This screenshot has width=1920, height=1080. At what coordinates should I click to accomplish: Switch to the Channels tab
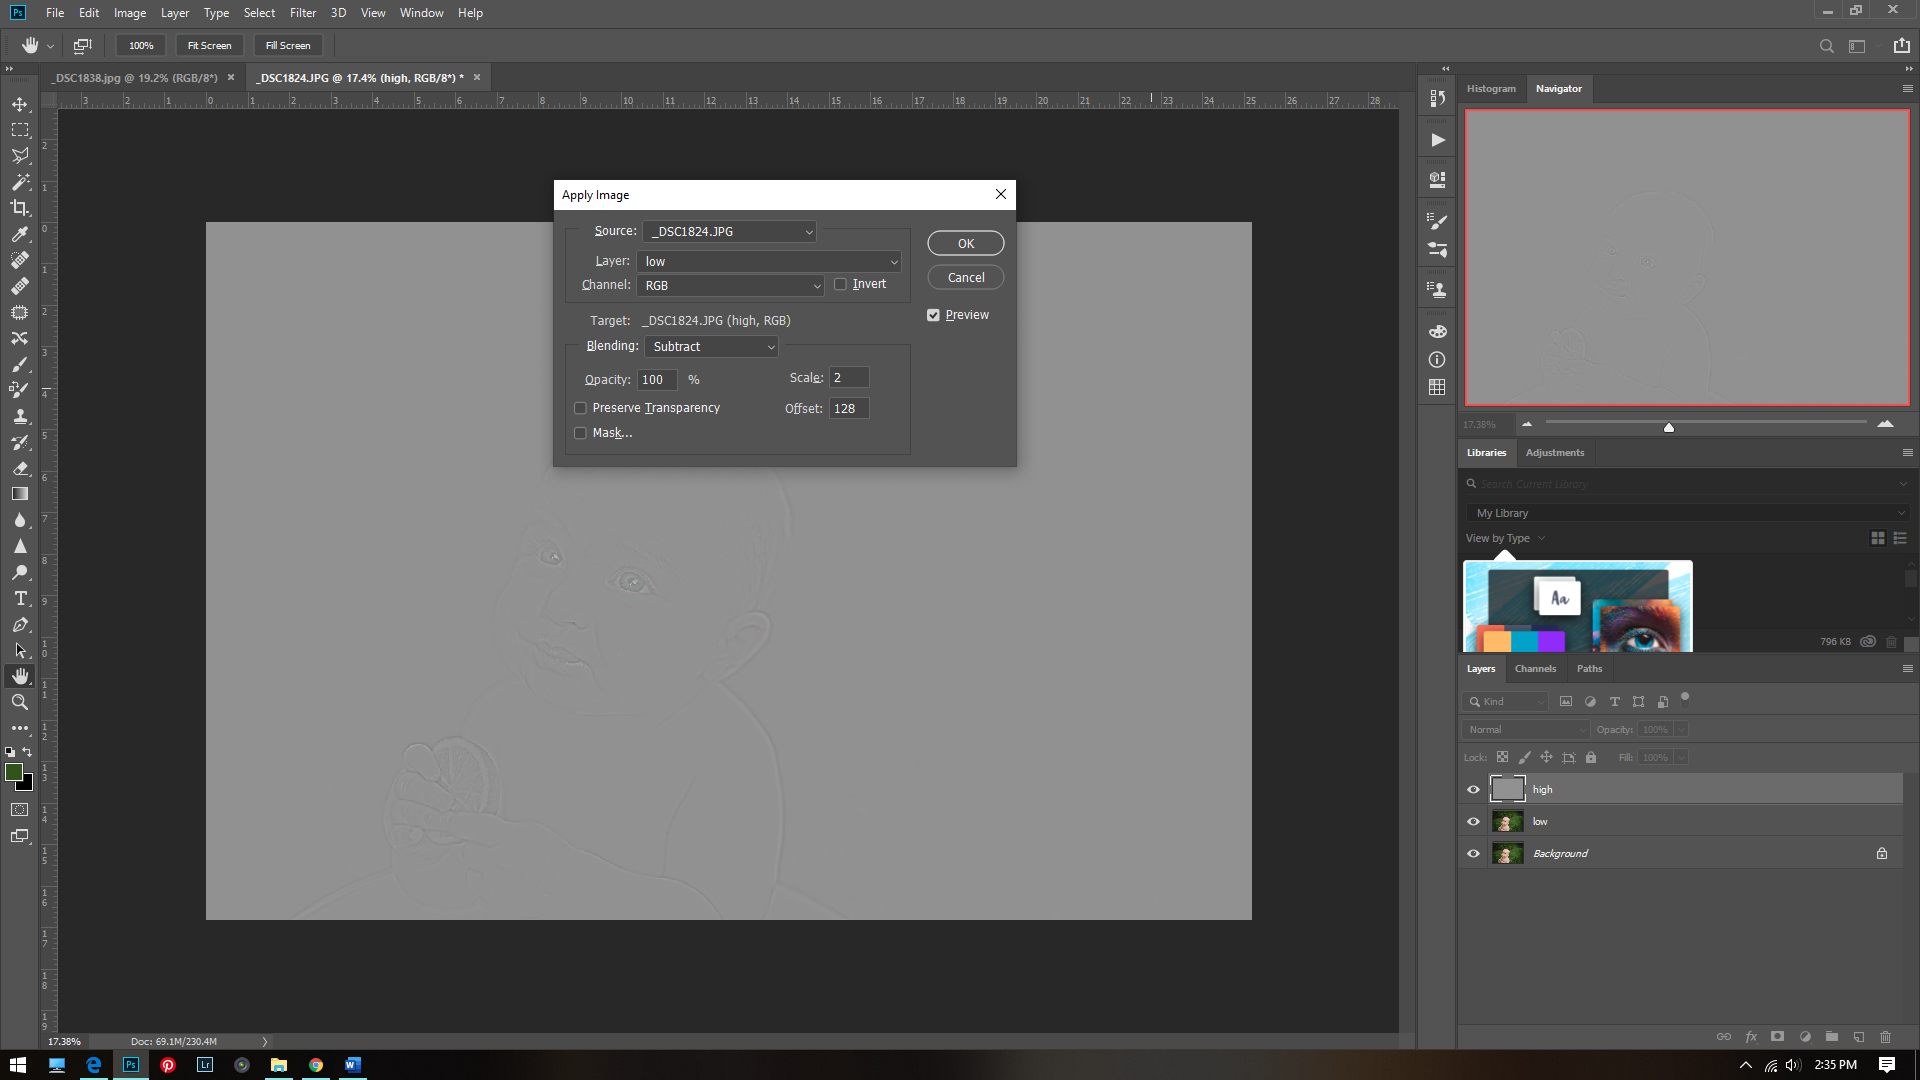point(1535,669)
